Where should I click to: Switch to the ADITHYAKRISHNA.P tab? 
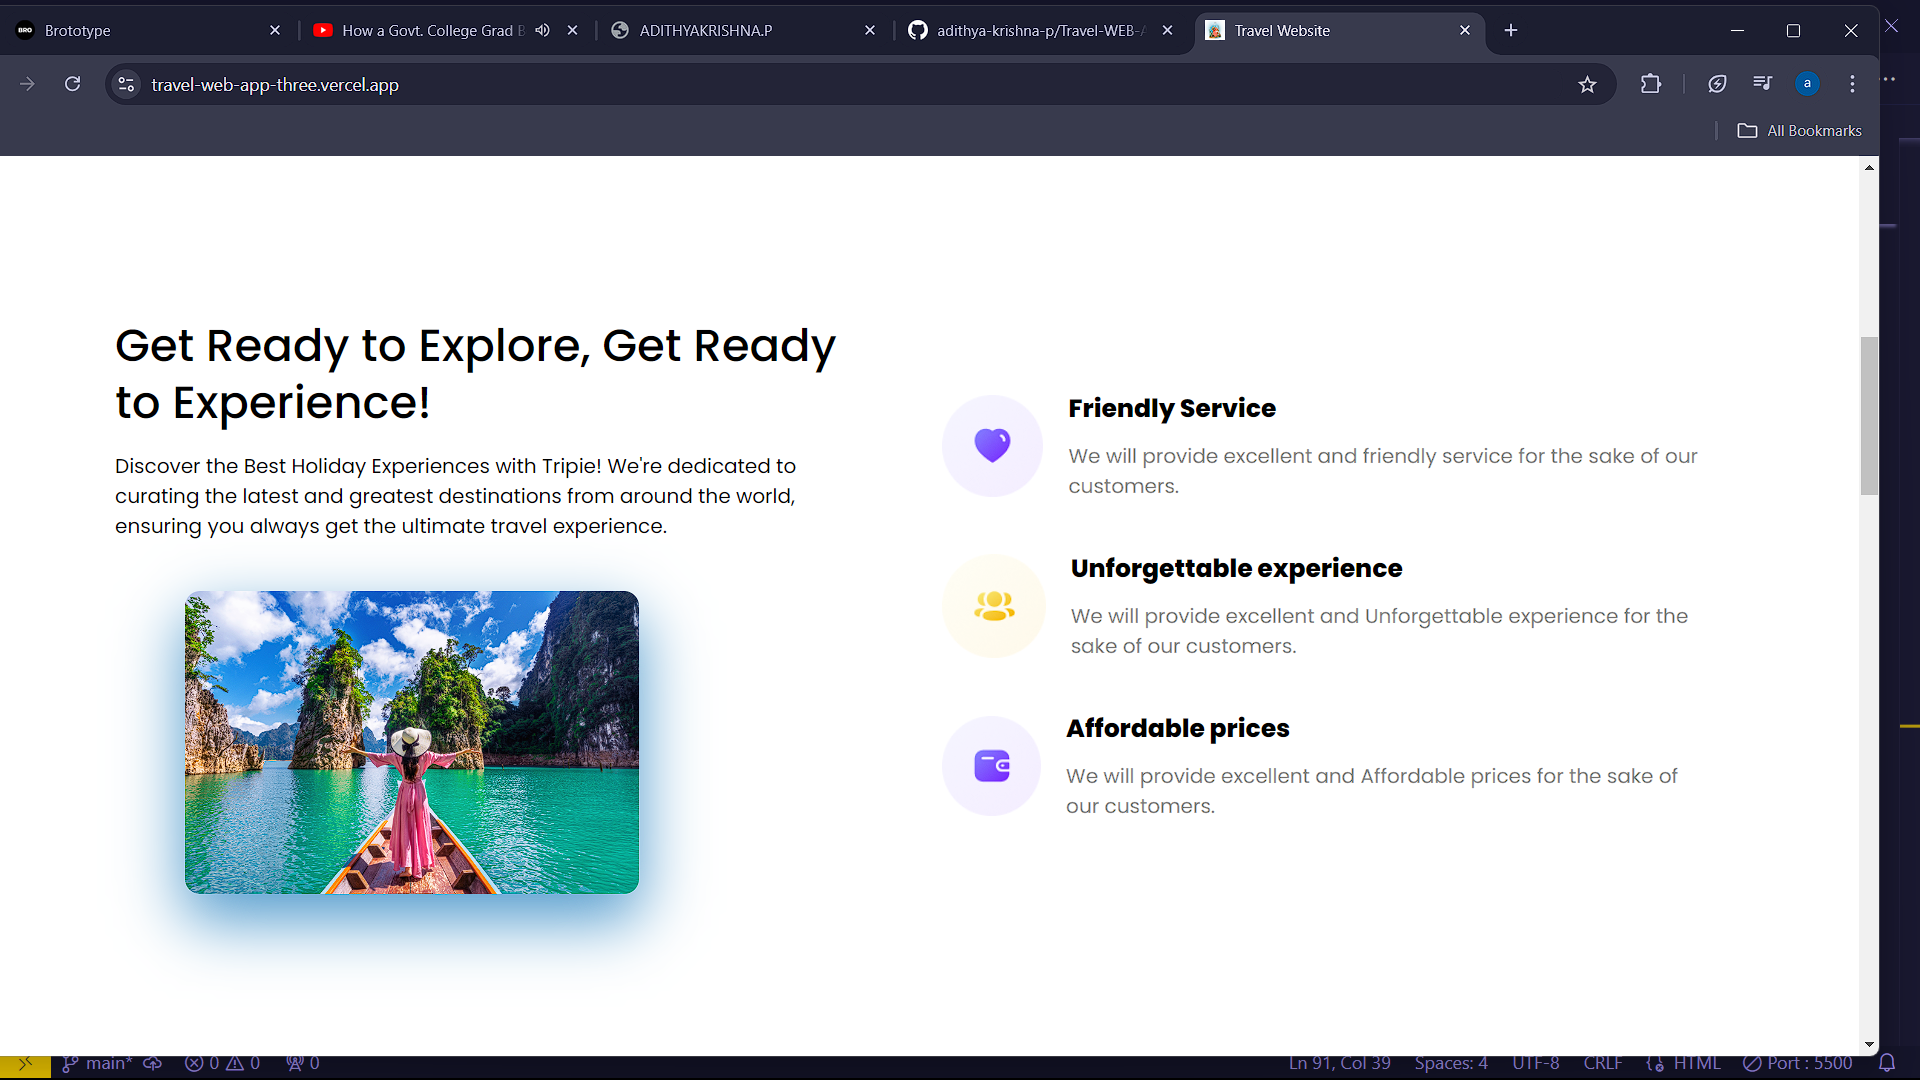coord(720,31)
